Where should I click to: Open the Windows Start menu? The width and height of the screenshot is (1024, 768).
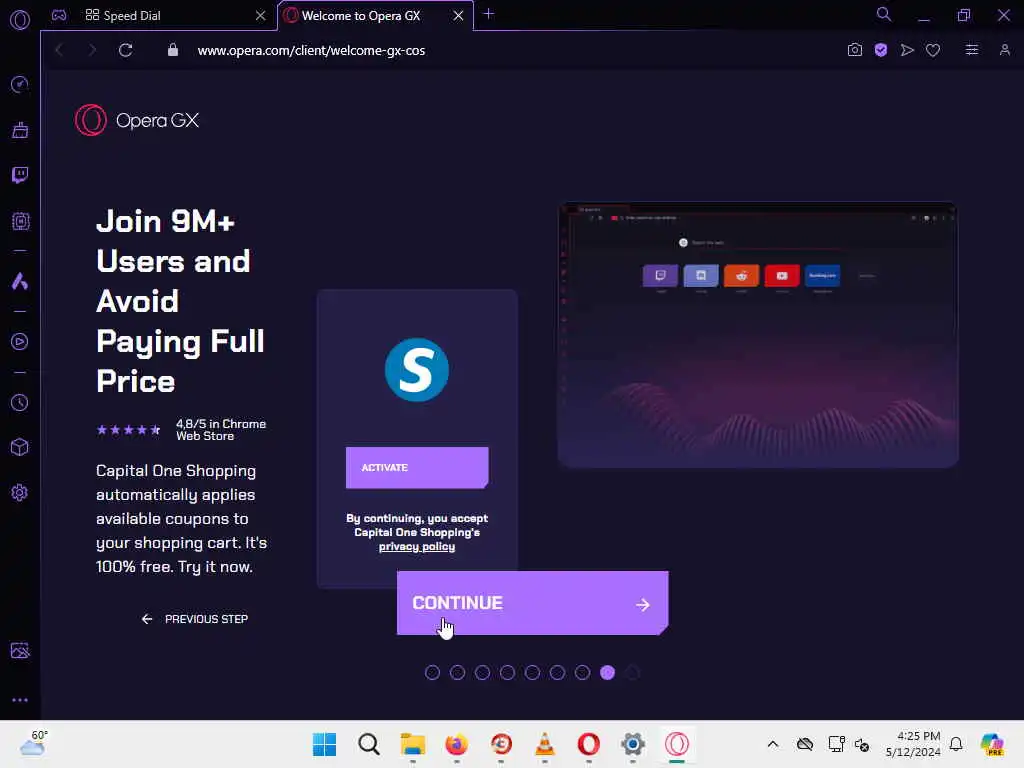pyautogui.click(x=324, y=744)
